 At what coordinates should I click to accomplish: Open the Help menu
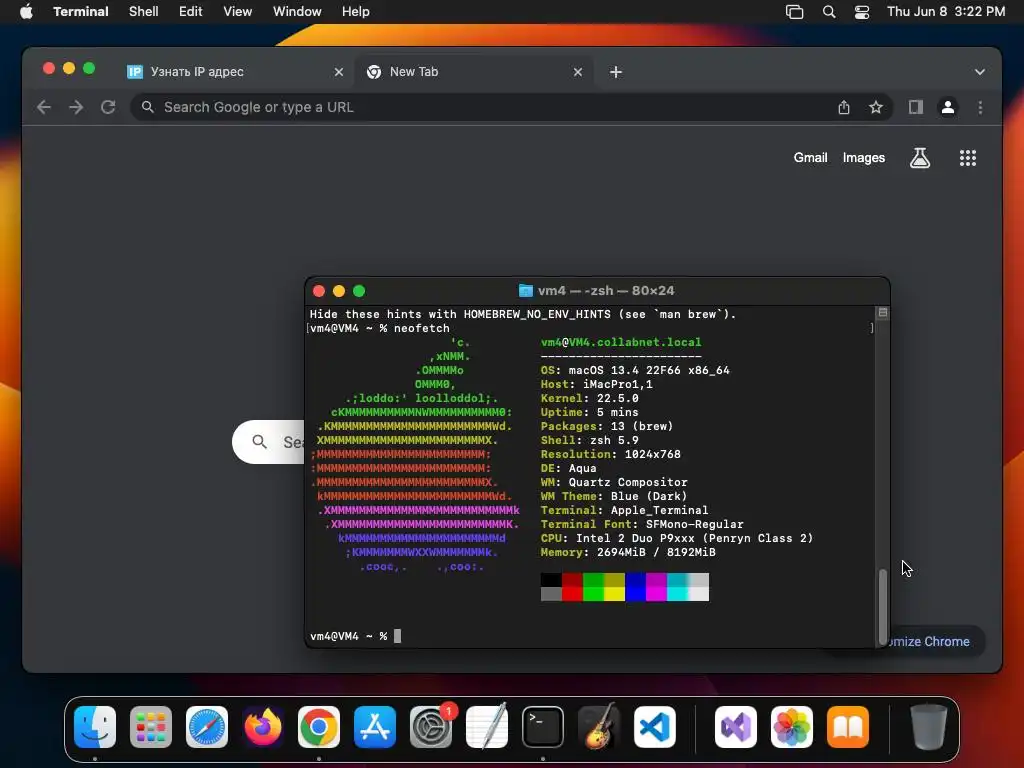(355, 12)
